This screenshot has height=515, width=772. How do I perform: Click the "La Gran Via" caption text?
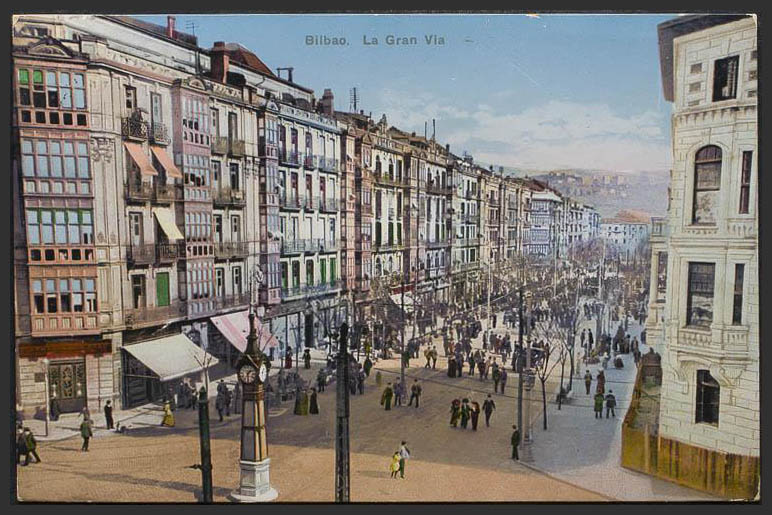point(403,40)
